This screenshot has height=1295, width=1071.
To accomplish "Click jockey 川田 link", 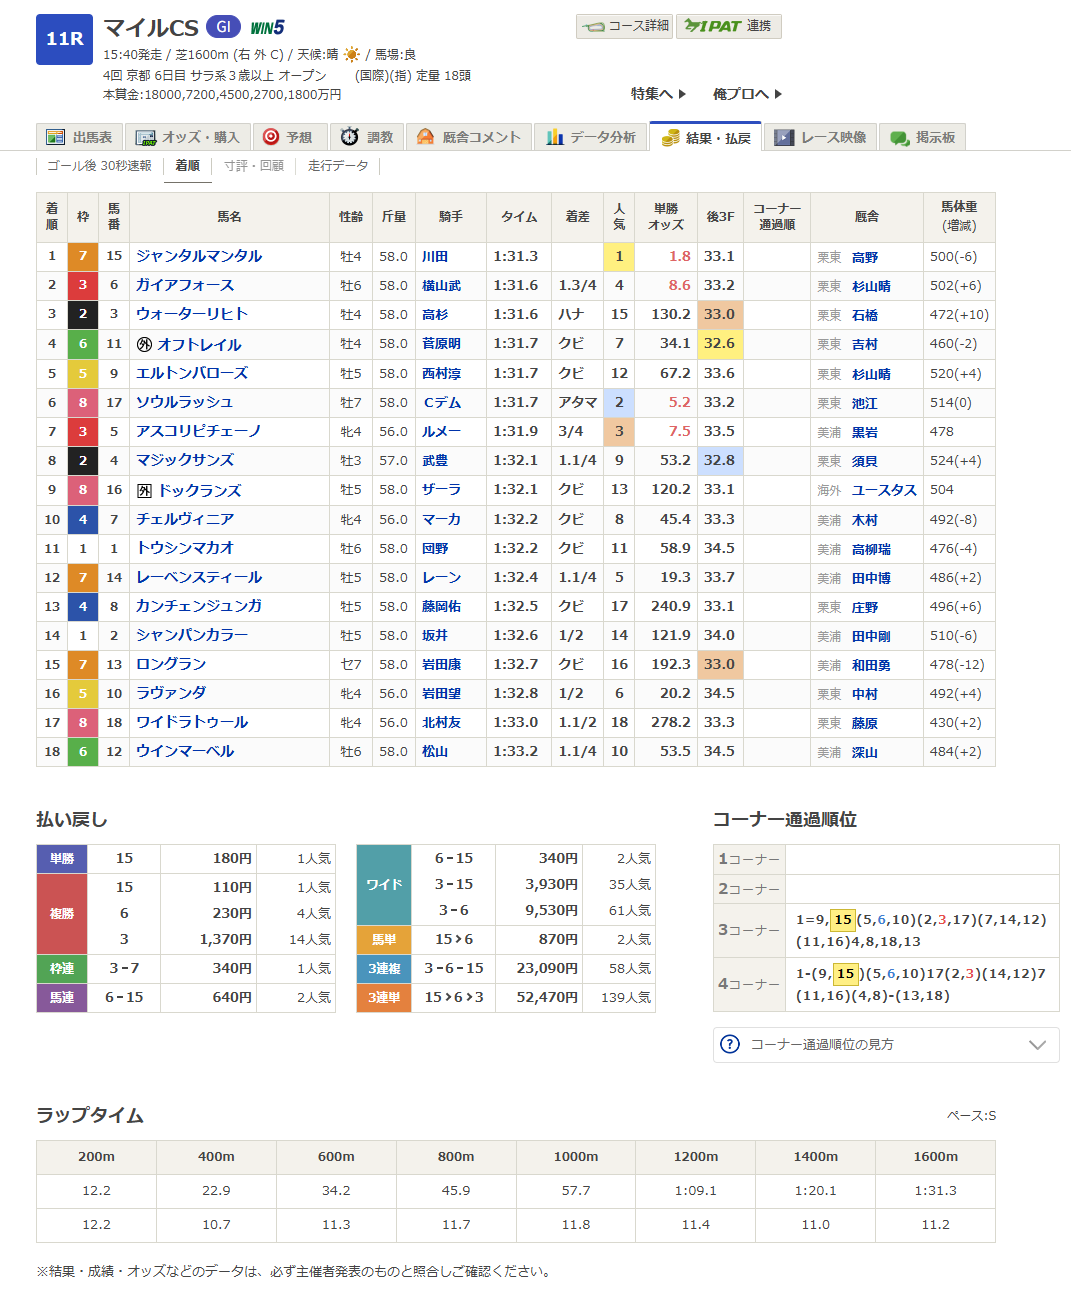I will pos(435,257).
